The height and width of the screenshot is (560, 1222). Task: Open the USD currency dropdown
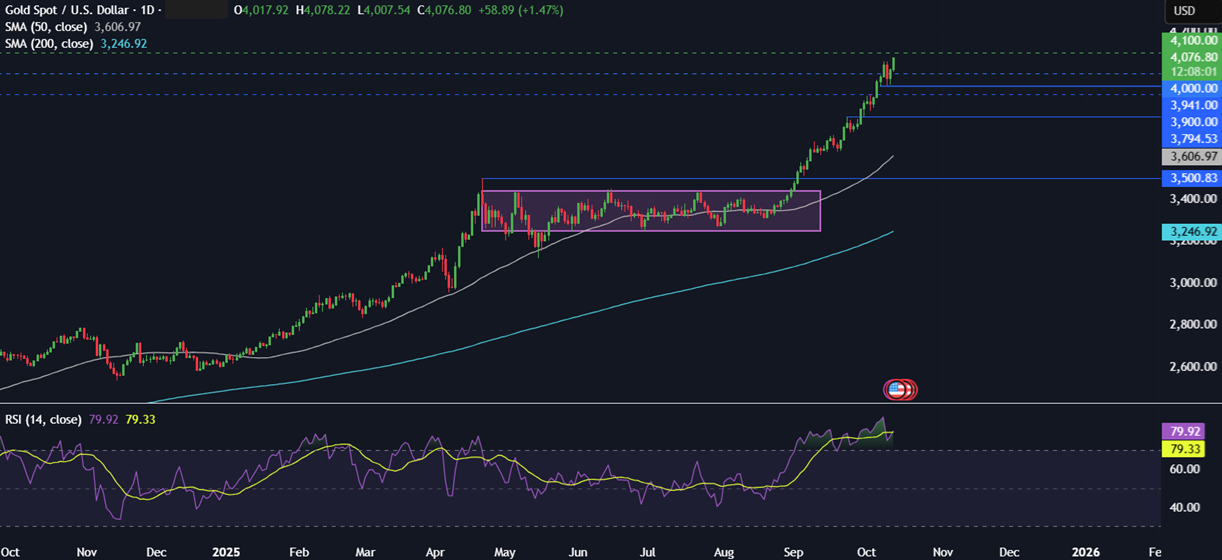(1184, 11)
